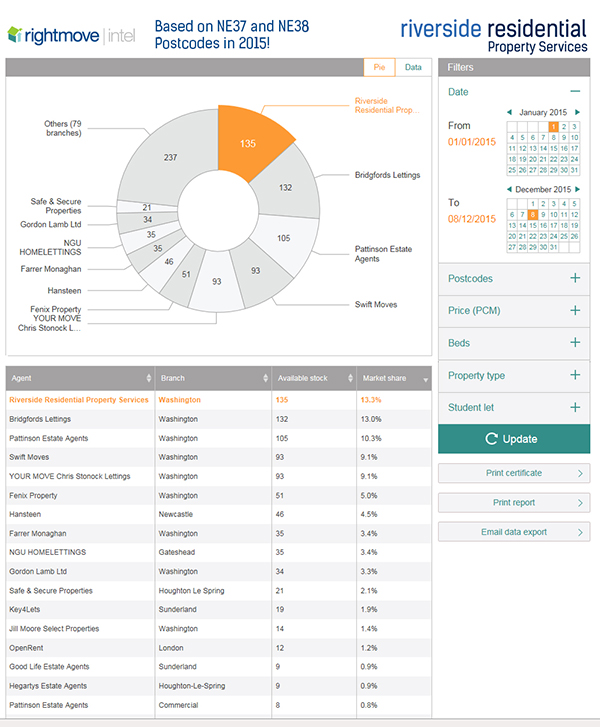Select the Jill Moore Select Properties row
This screenshot has height=727, width=600.
click(x=218, y=629)
